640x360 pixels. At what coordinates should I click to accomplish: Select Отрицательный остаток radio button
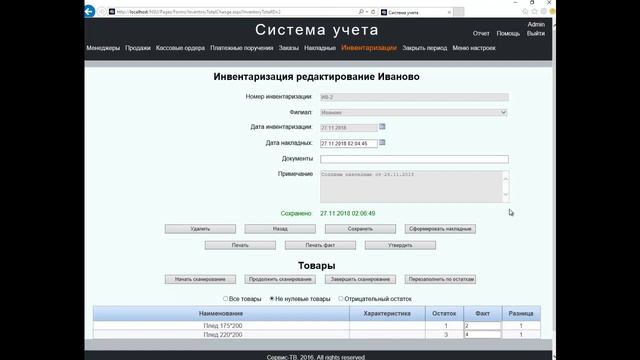tap(341, 299)
